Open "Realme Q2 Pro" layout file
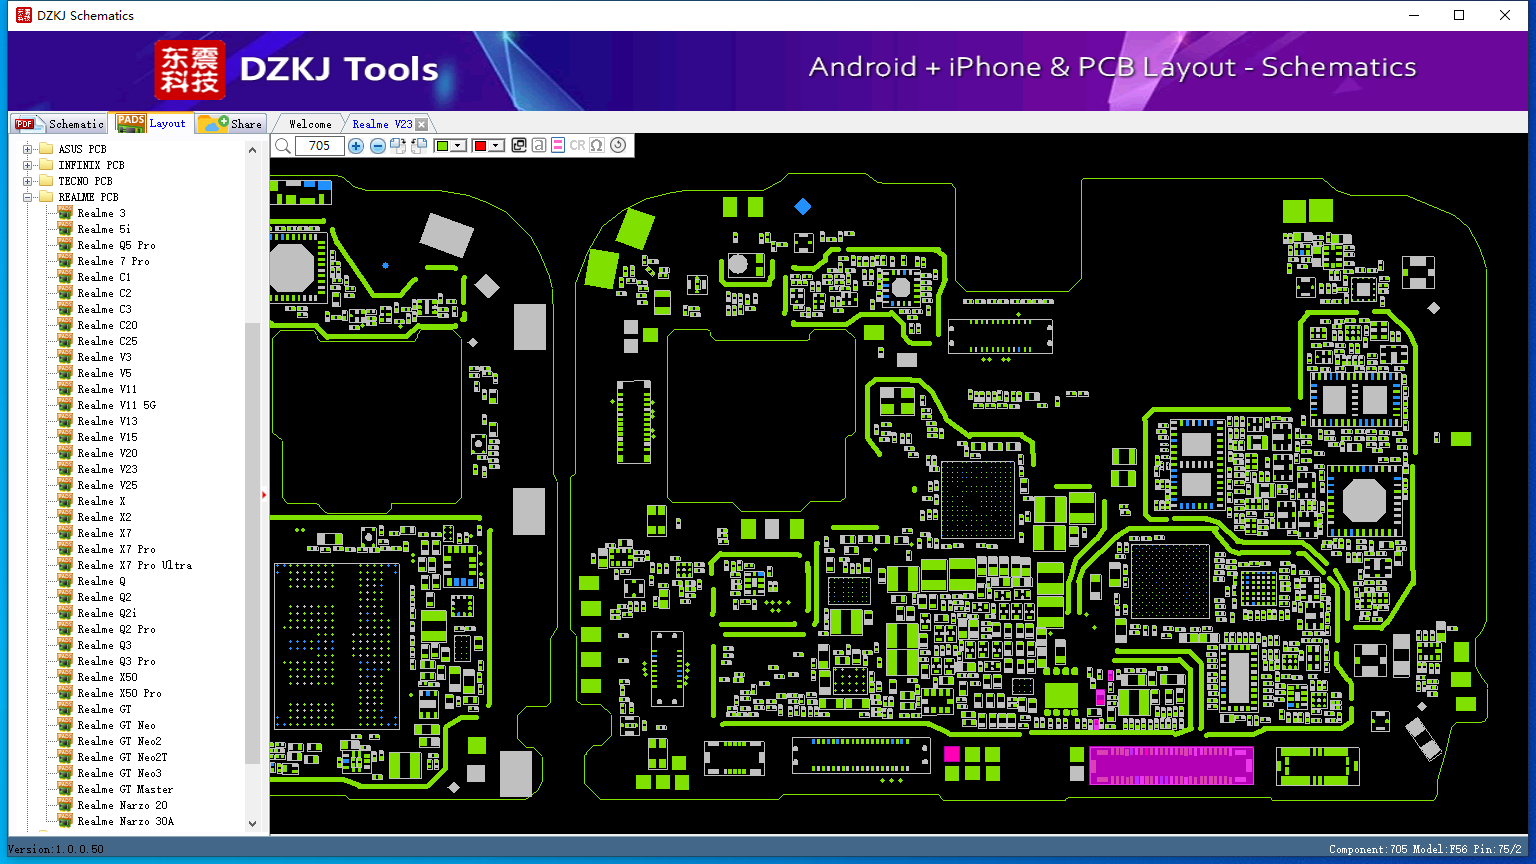Viewport: 1536px width, 864px height. tap(116, 629)
